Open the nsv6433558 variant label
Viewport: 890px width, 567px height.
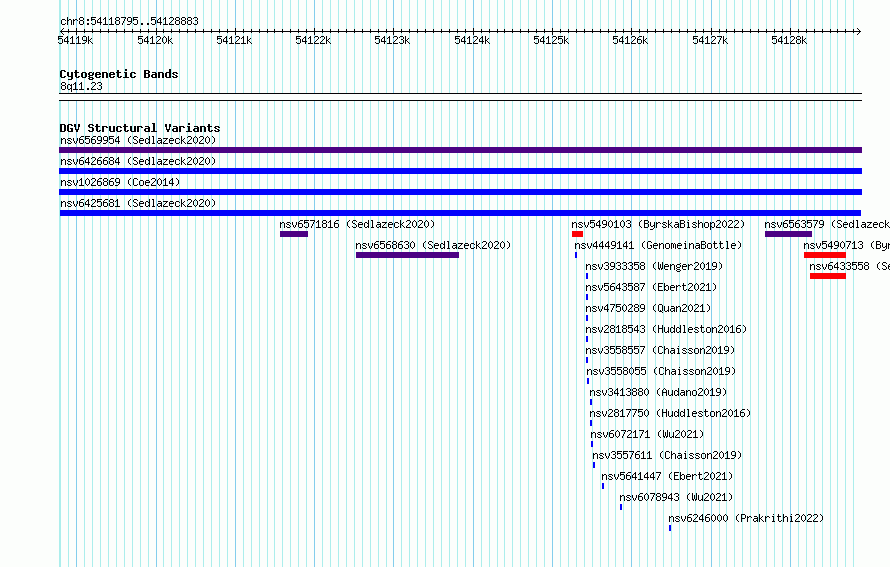click(x=849, y=266)
